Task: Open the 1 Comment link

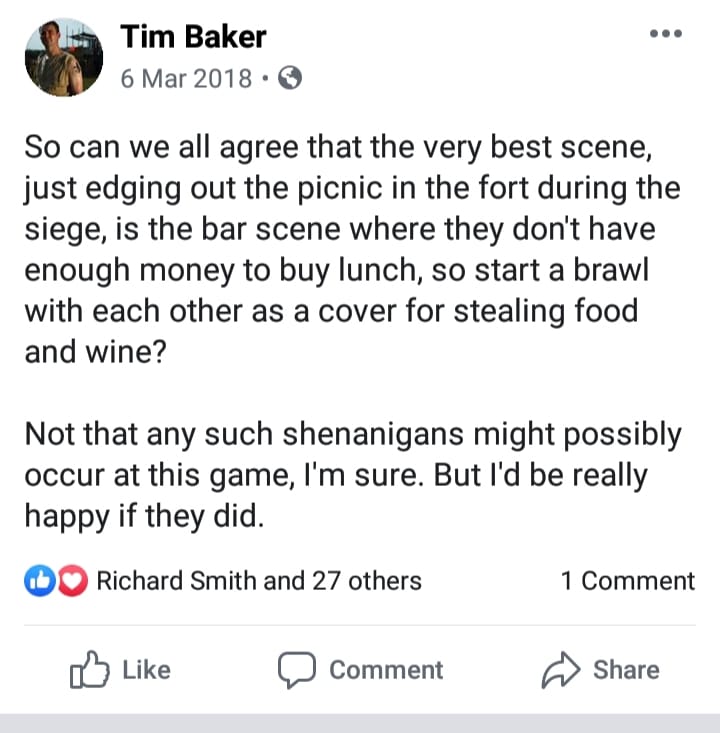Action: click(x=627, y=581)
